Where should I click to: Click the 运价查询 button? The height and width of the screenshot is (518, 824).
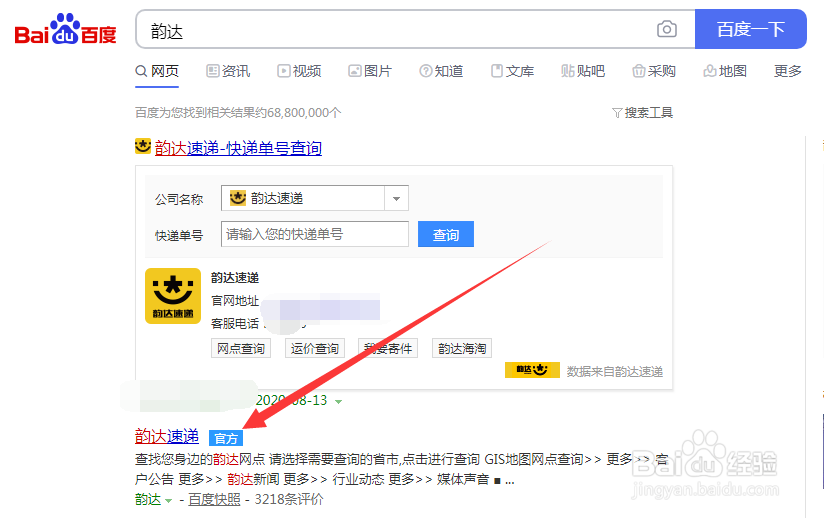pos(314,348)
